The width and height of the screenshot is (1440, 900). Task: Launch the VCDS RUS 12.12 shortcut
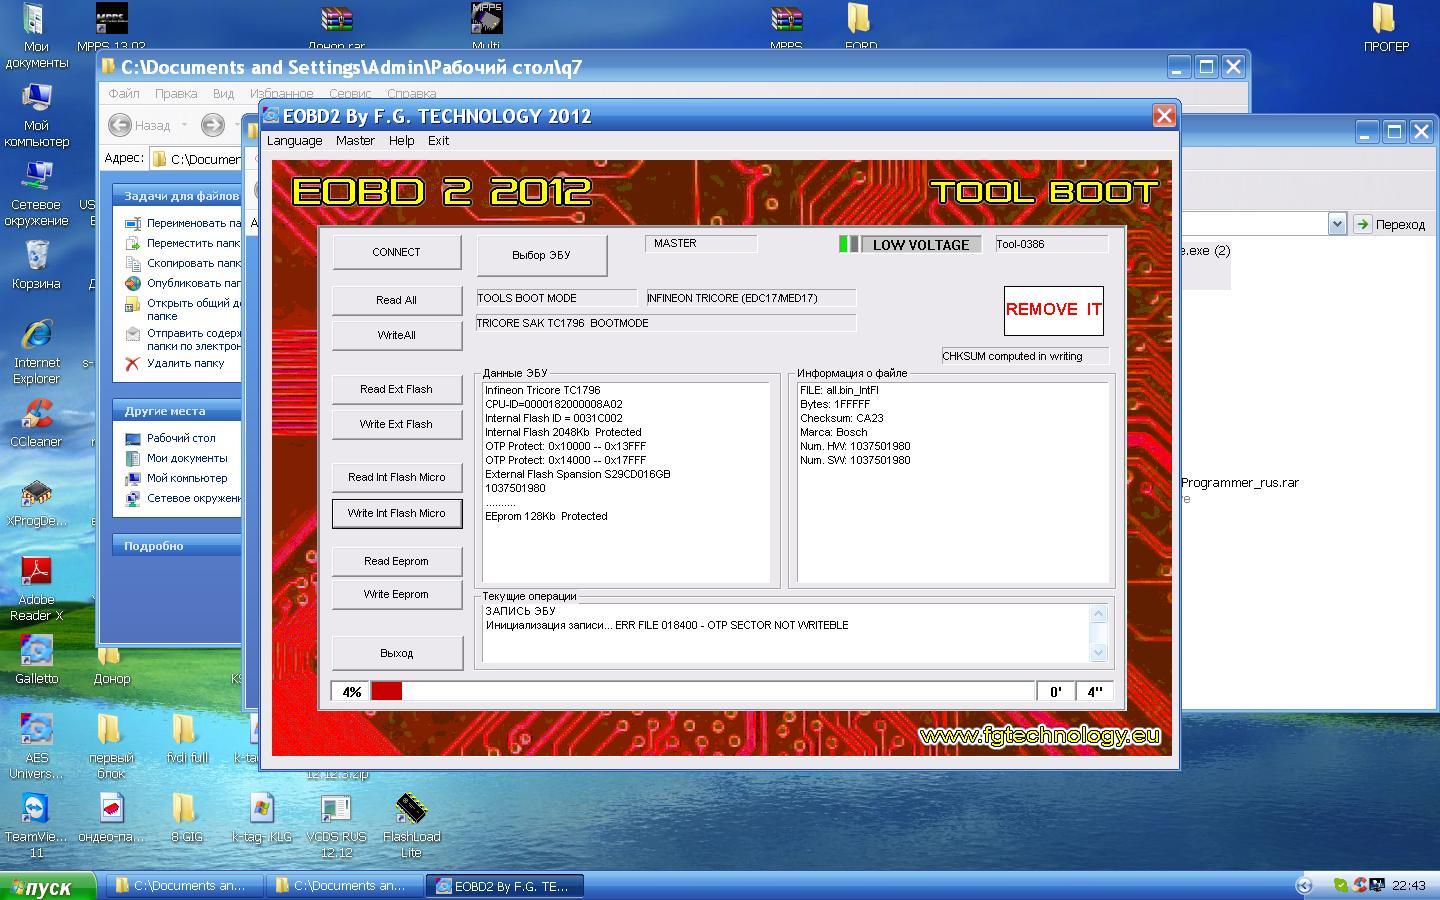point(336,825)
